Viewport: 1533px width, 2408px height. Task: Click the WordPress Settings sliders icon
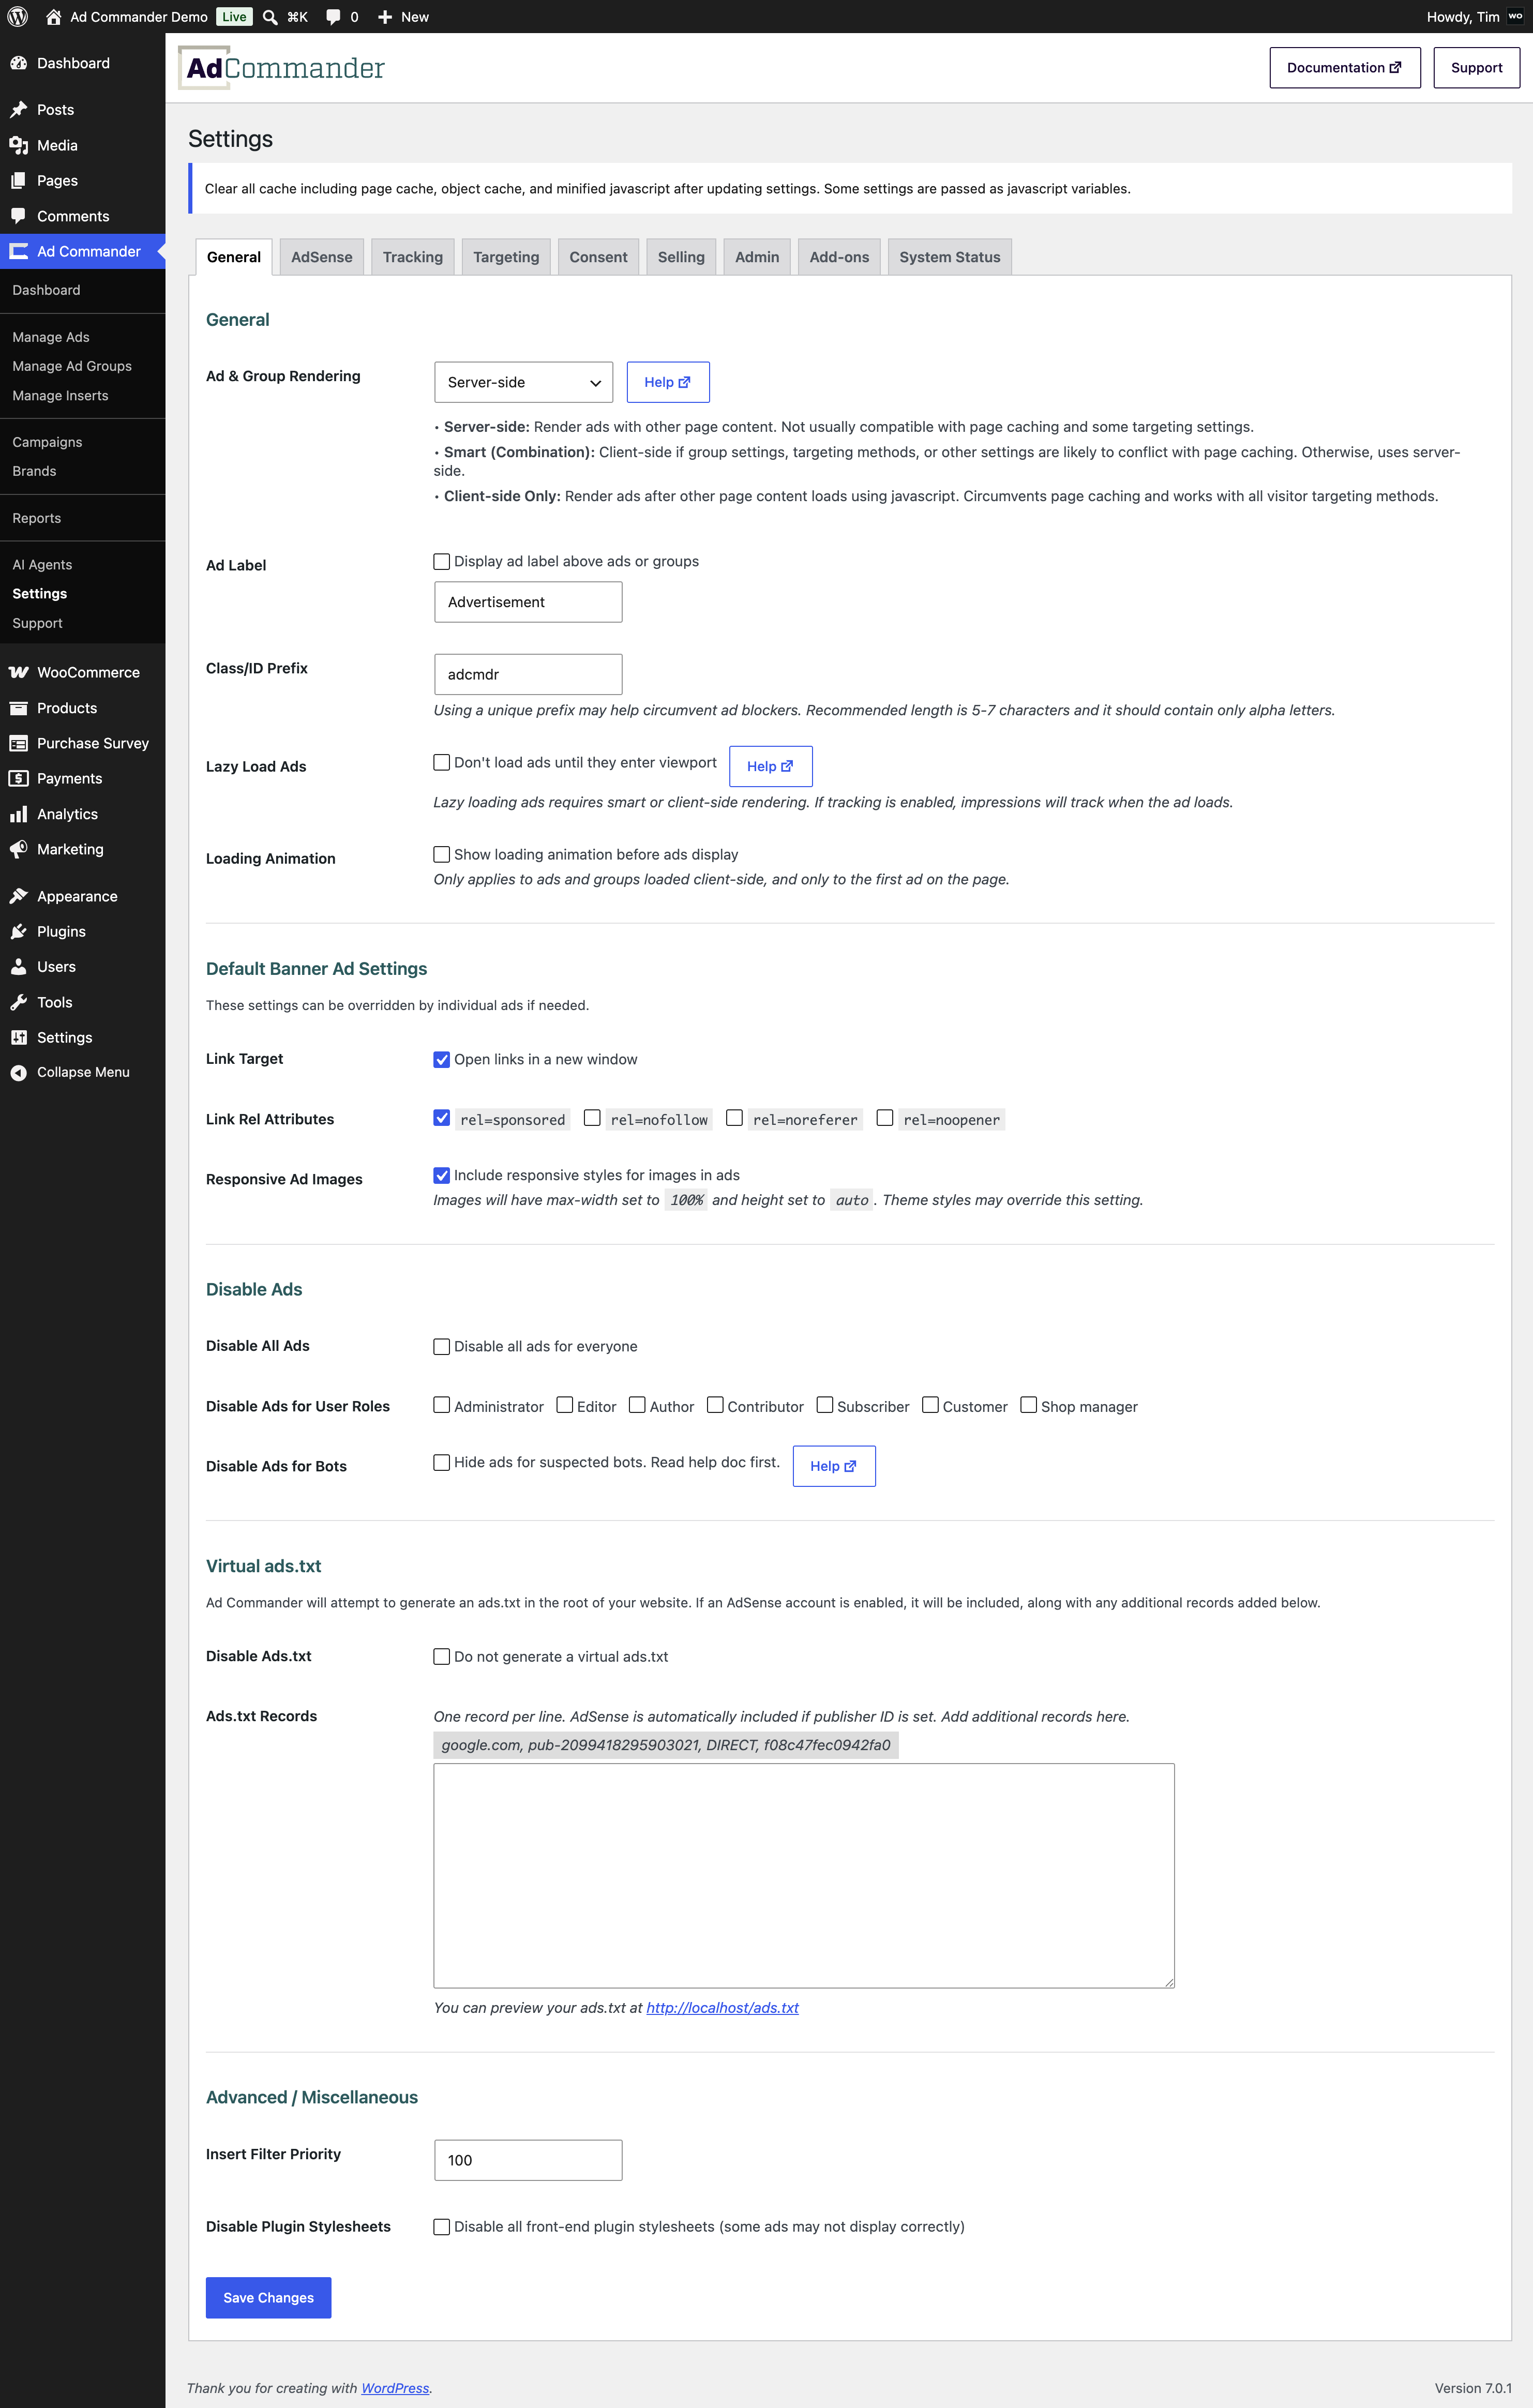(x=18, y=1038)
